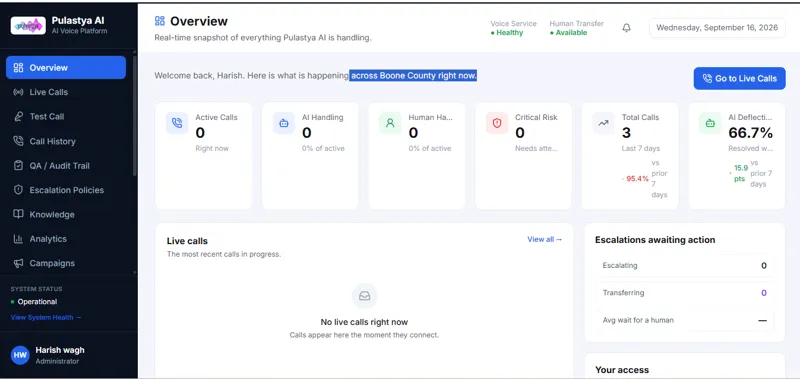The height and width of the screenshot is (379, 800).
Task: Click the Test Call phone icon
Action: [x=18, y=117]
